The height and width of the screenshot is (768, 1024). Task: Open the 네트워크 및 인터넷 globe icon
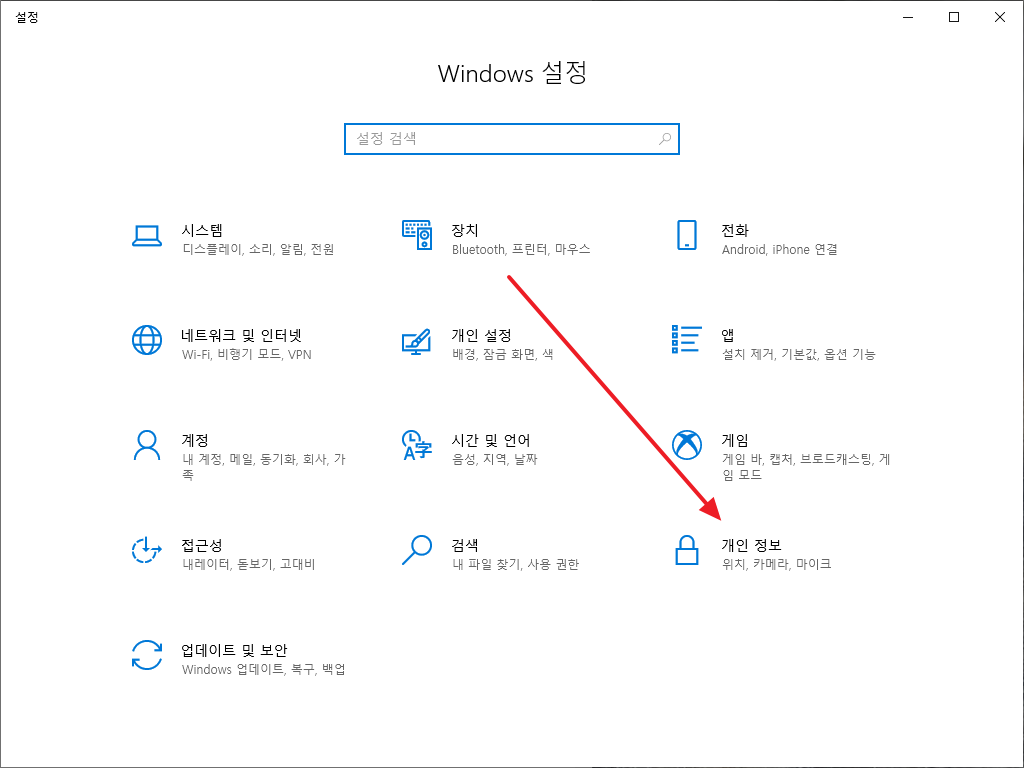tap(147, 340)
